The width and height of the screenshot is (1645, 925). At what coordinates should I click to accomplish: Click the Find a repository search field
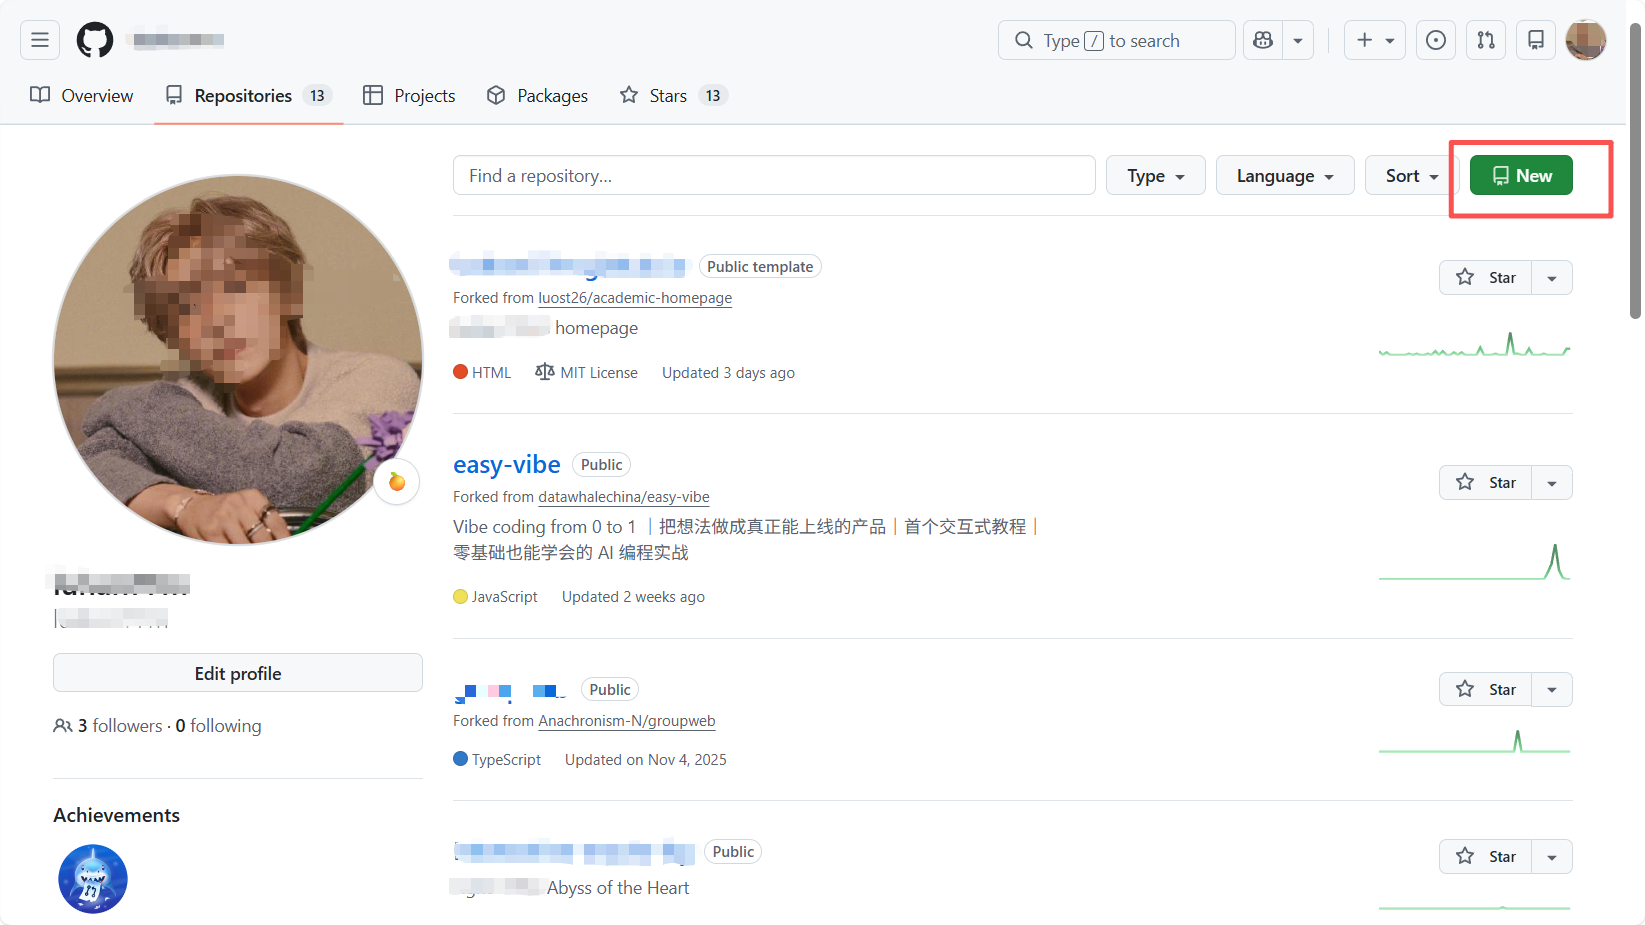774,176
